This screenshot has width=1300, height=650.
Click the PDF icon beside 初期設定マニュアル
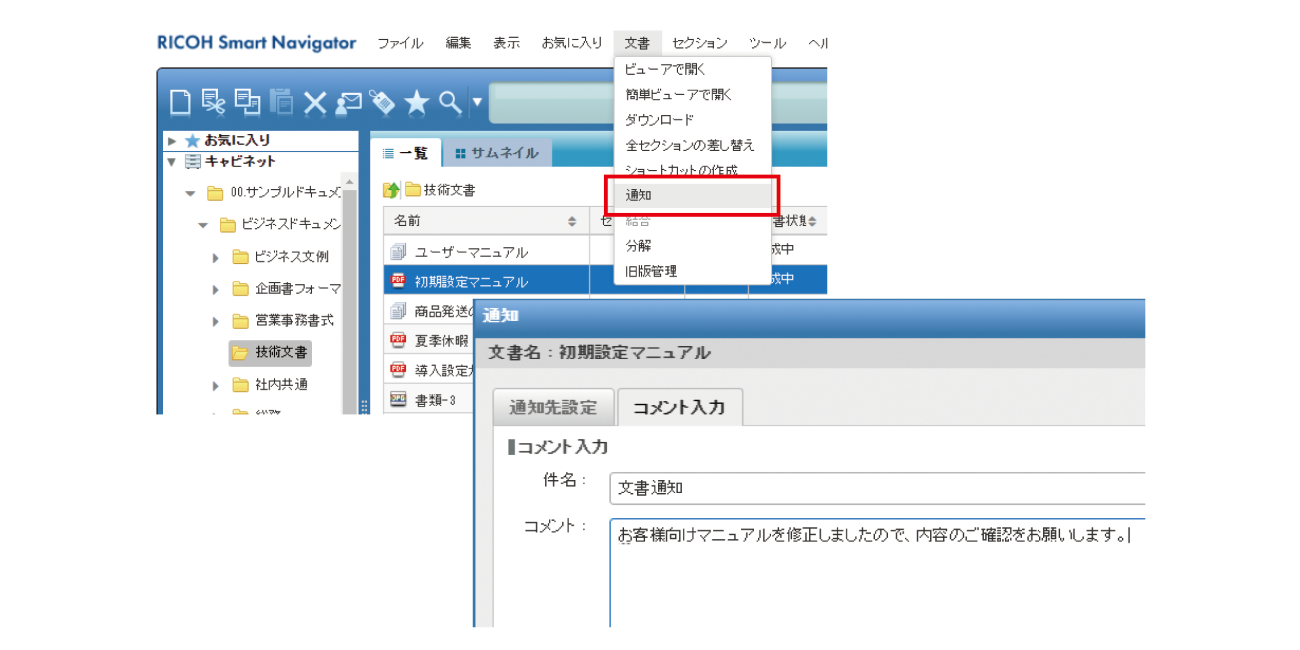click(398, 279)
